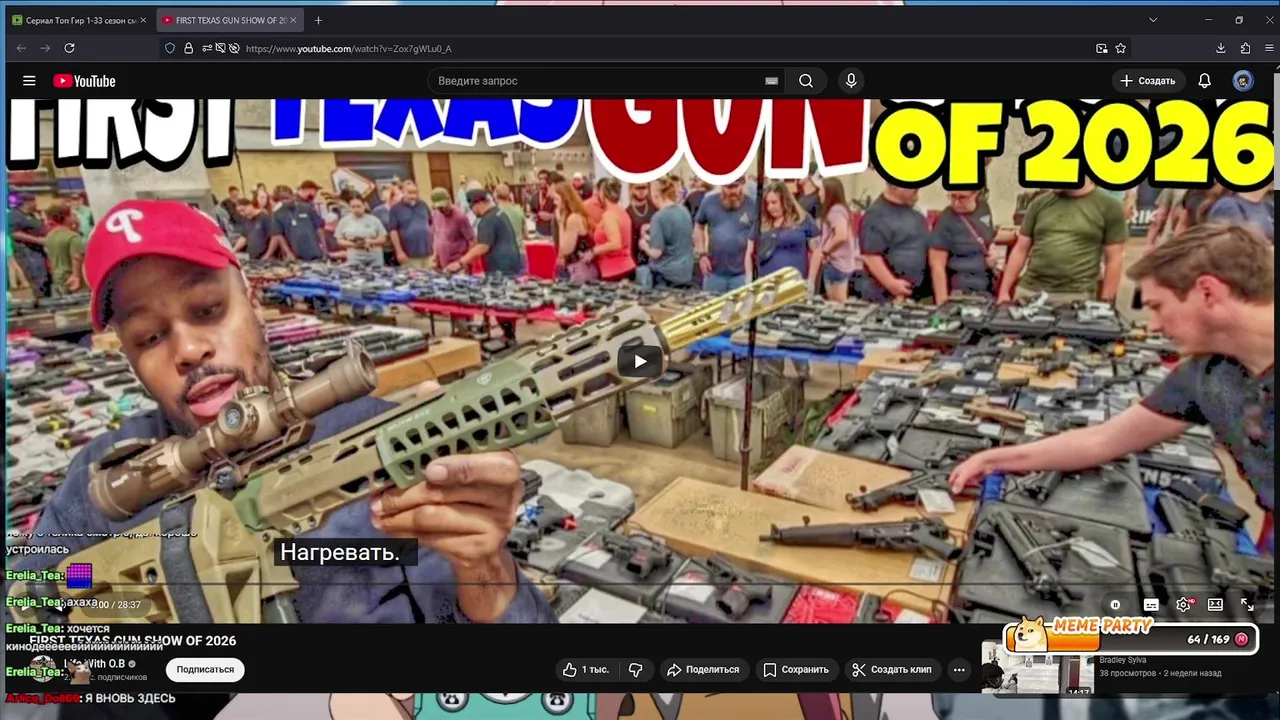Go forward in browser history
The width and height of the screenshot is (1280, 720).
(x=45, y=48)
